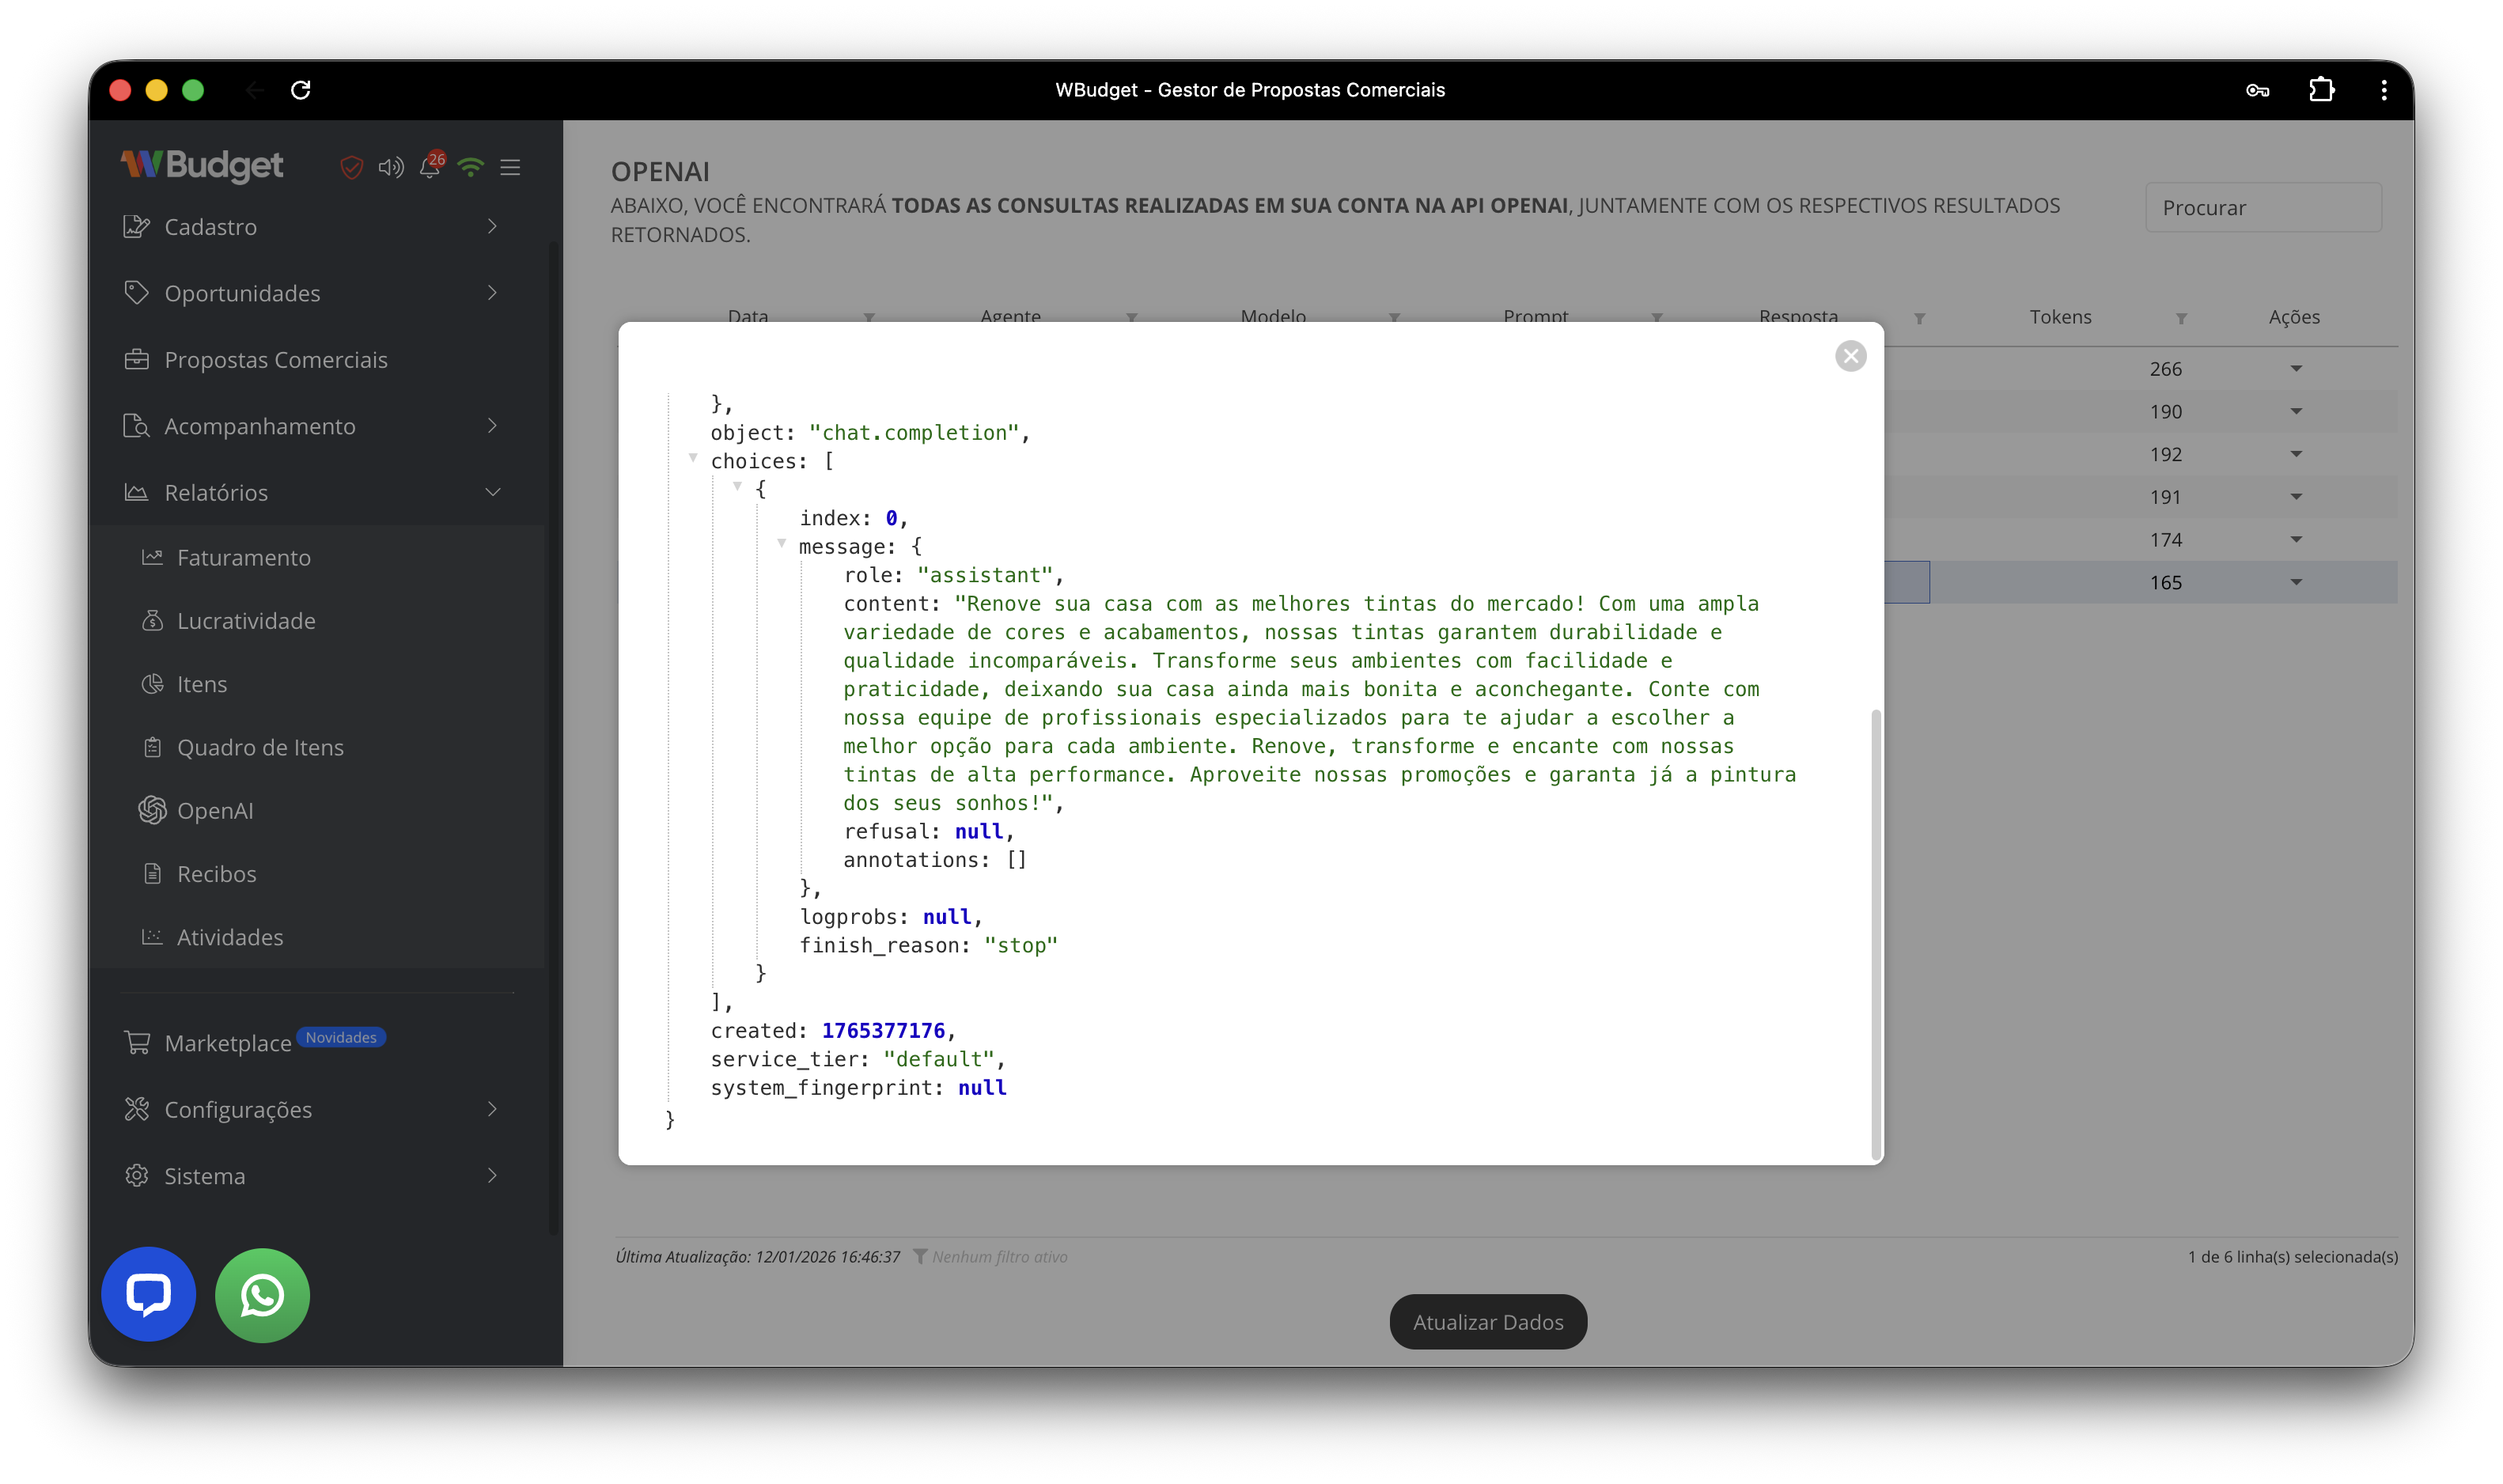Open the Recibos report
Screen dimensions: 2503x1484
[x=216, y=873]
